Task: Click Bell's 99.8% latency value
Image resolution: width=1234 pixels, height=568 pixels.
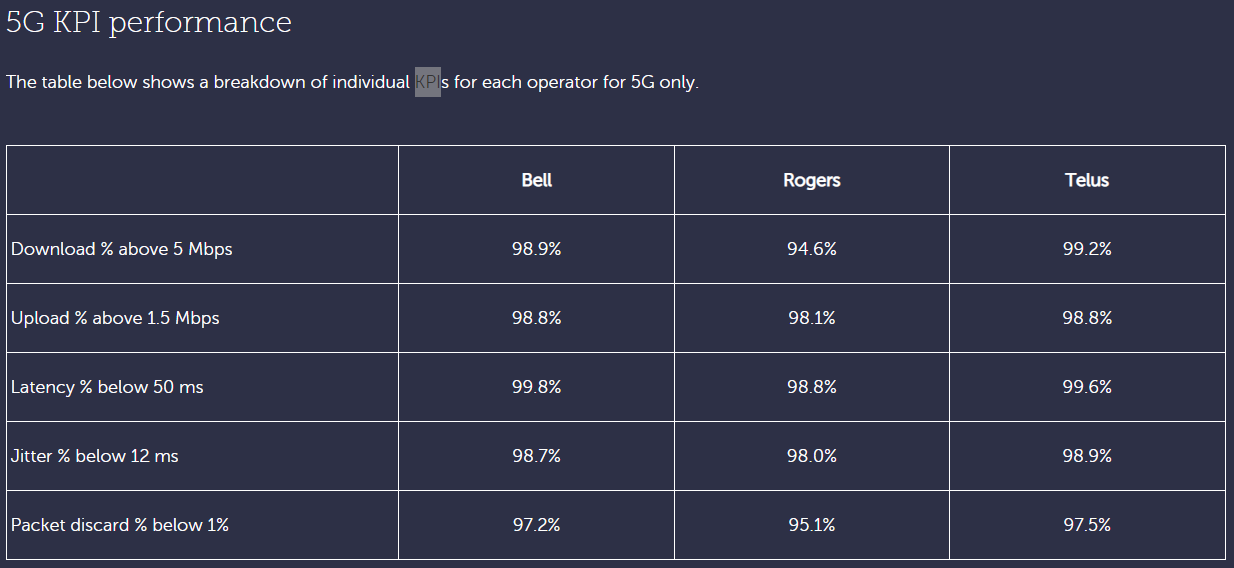Action: 536,387
